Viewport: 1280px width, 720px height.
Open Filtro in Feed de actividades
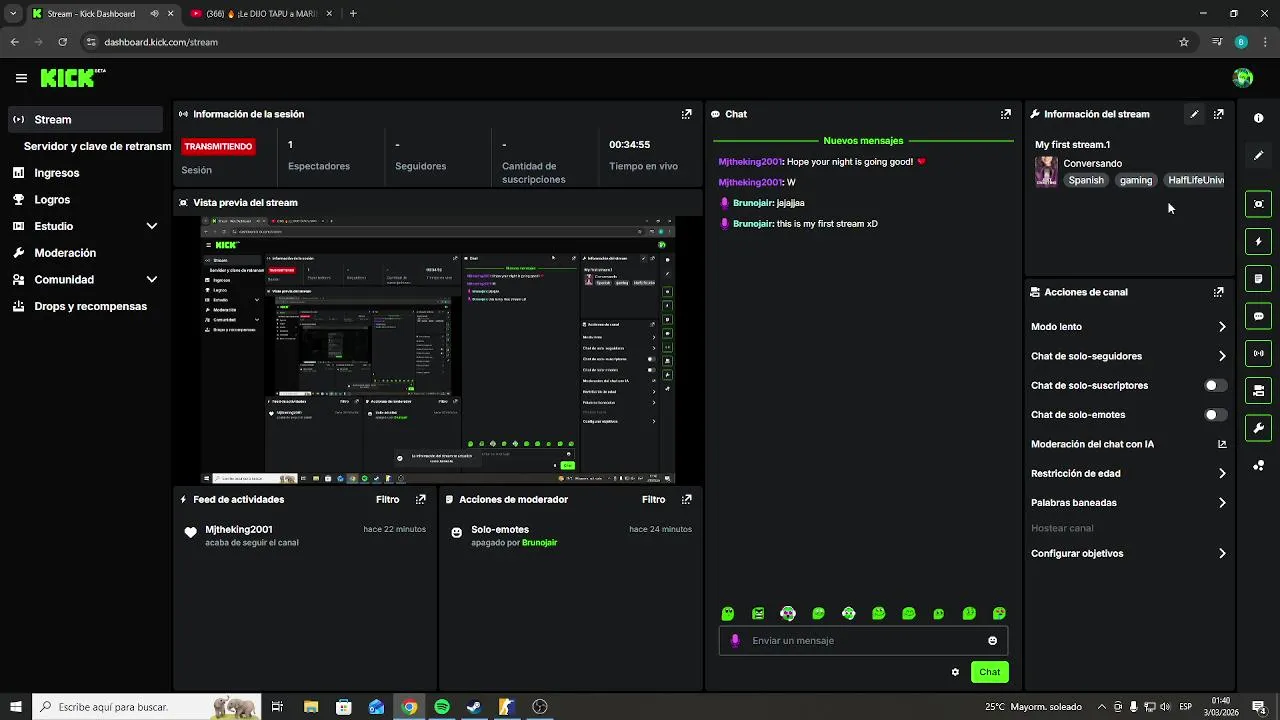coord(387,499)
